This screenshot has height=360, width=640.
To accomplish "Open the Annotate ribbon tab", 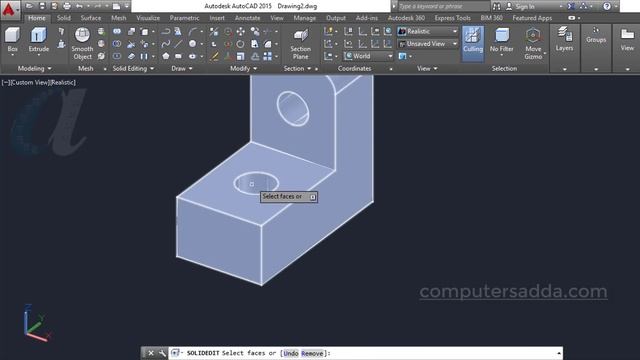I will tap(247, 18).
